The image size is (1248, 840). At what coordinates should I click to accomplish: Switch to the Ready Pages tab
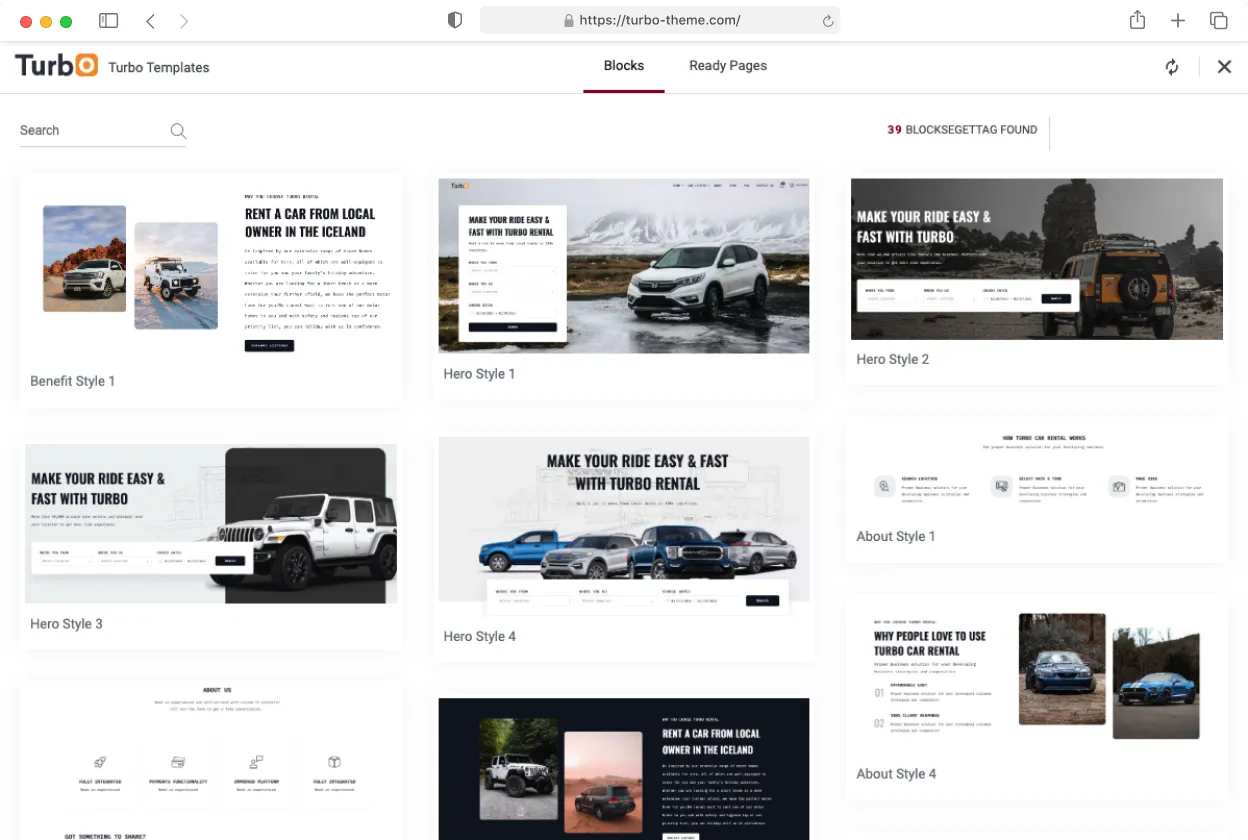click(x=728, y=66)
